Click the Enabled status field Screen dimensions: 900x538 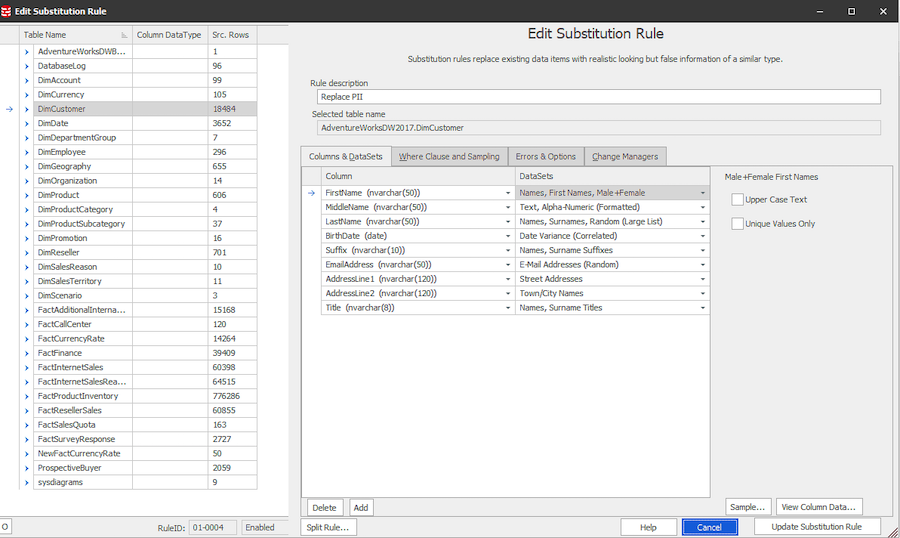263,527
